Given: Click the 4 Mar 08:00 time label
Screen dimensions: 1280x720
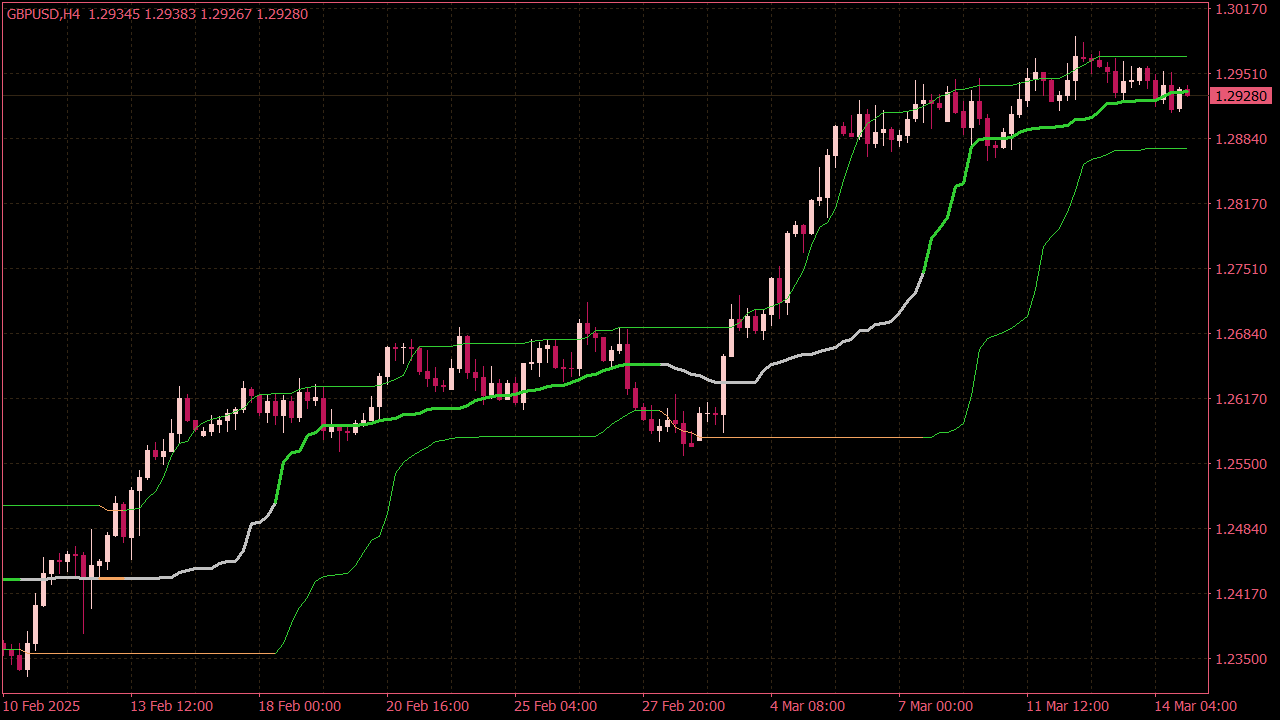Looking at the screenshot, I should pyautogui.click(x=807, y=706).
